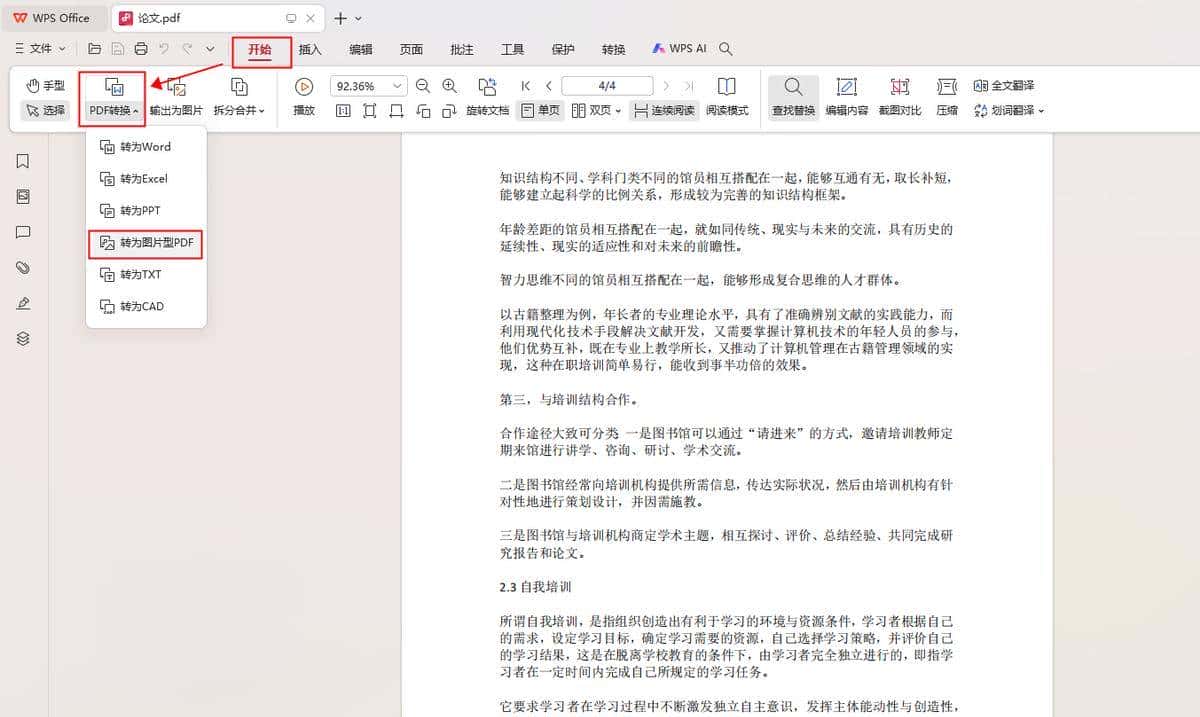Switch to 单页 single page view
1200x717 pixels.
(x=540, y=110)
